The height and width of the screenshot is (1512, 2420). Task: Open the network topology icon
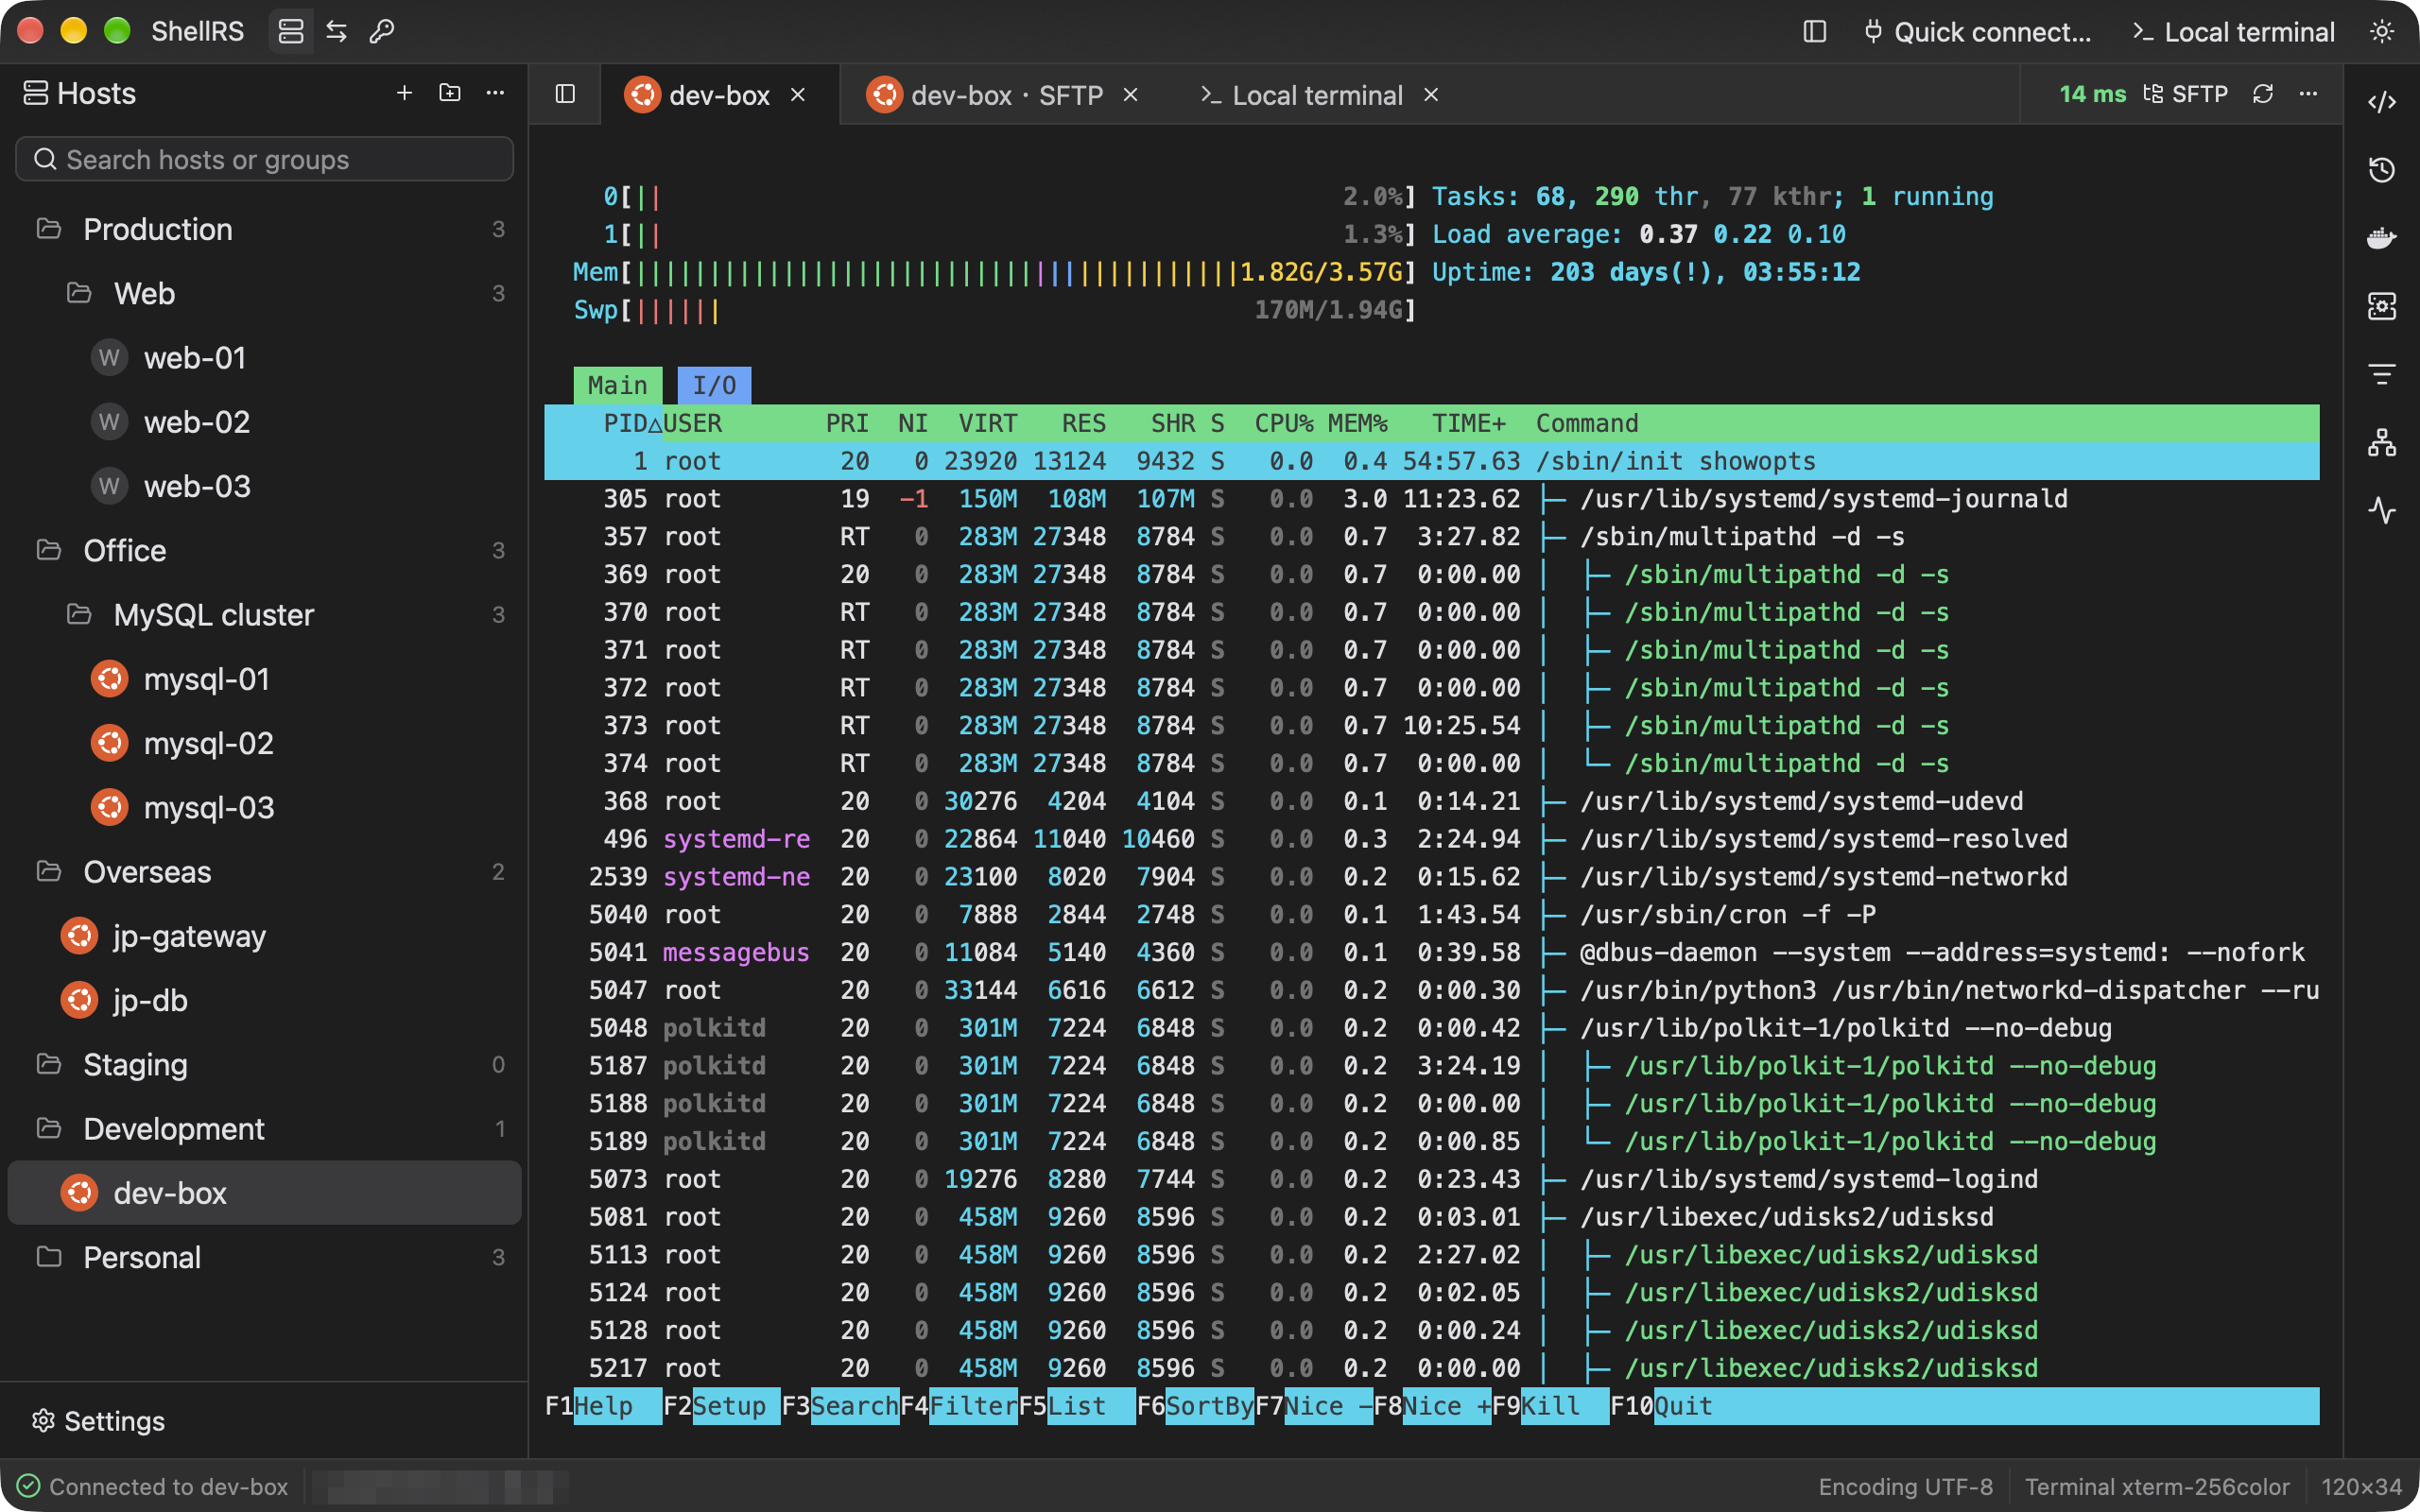coord(2382,441)
